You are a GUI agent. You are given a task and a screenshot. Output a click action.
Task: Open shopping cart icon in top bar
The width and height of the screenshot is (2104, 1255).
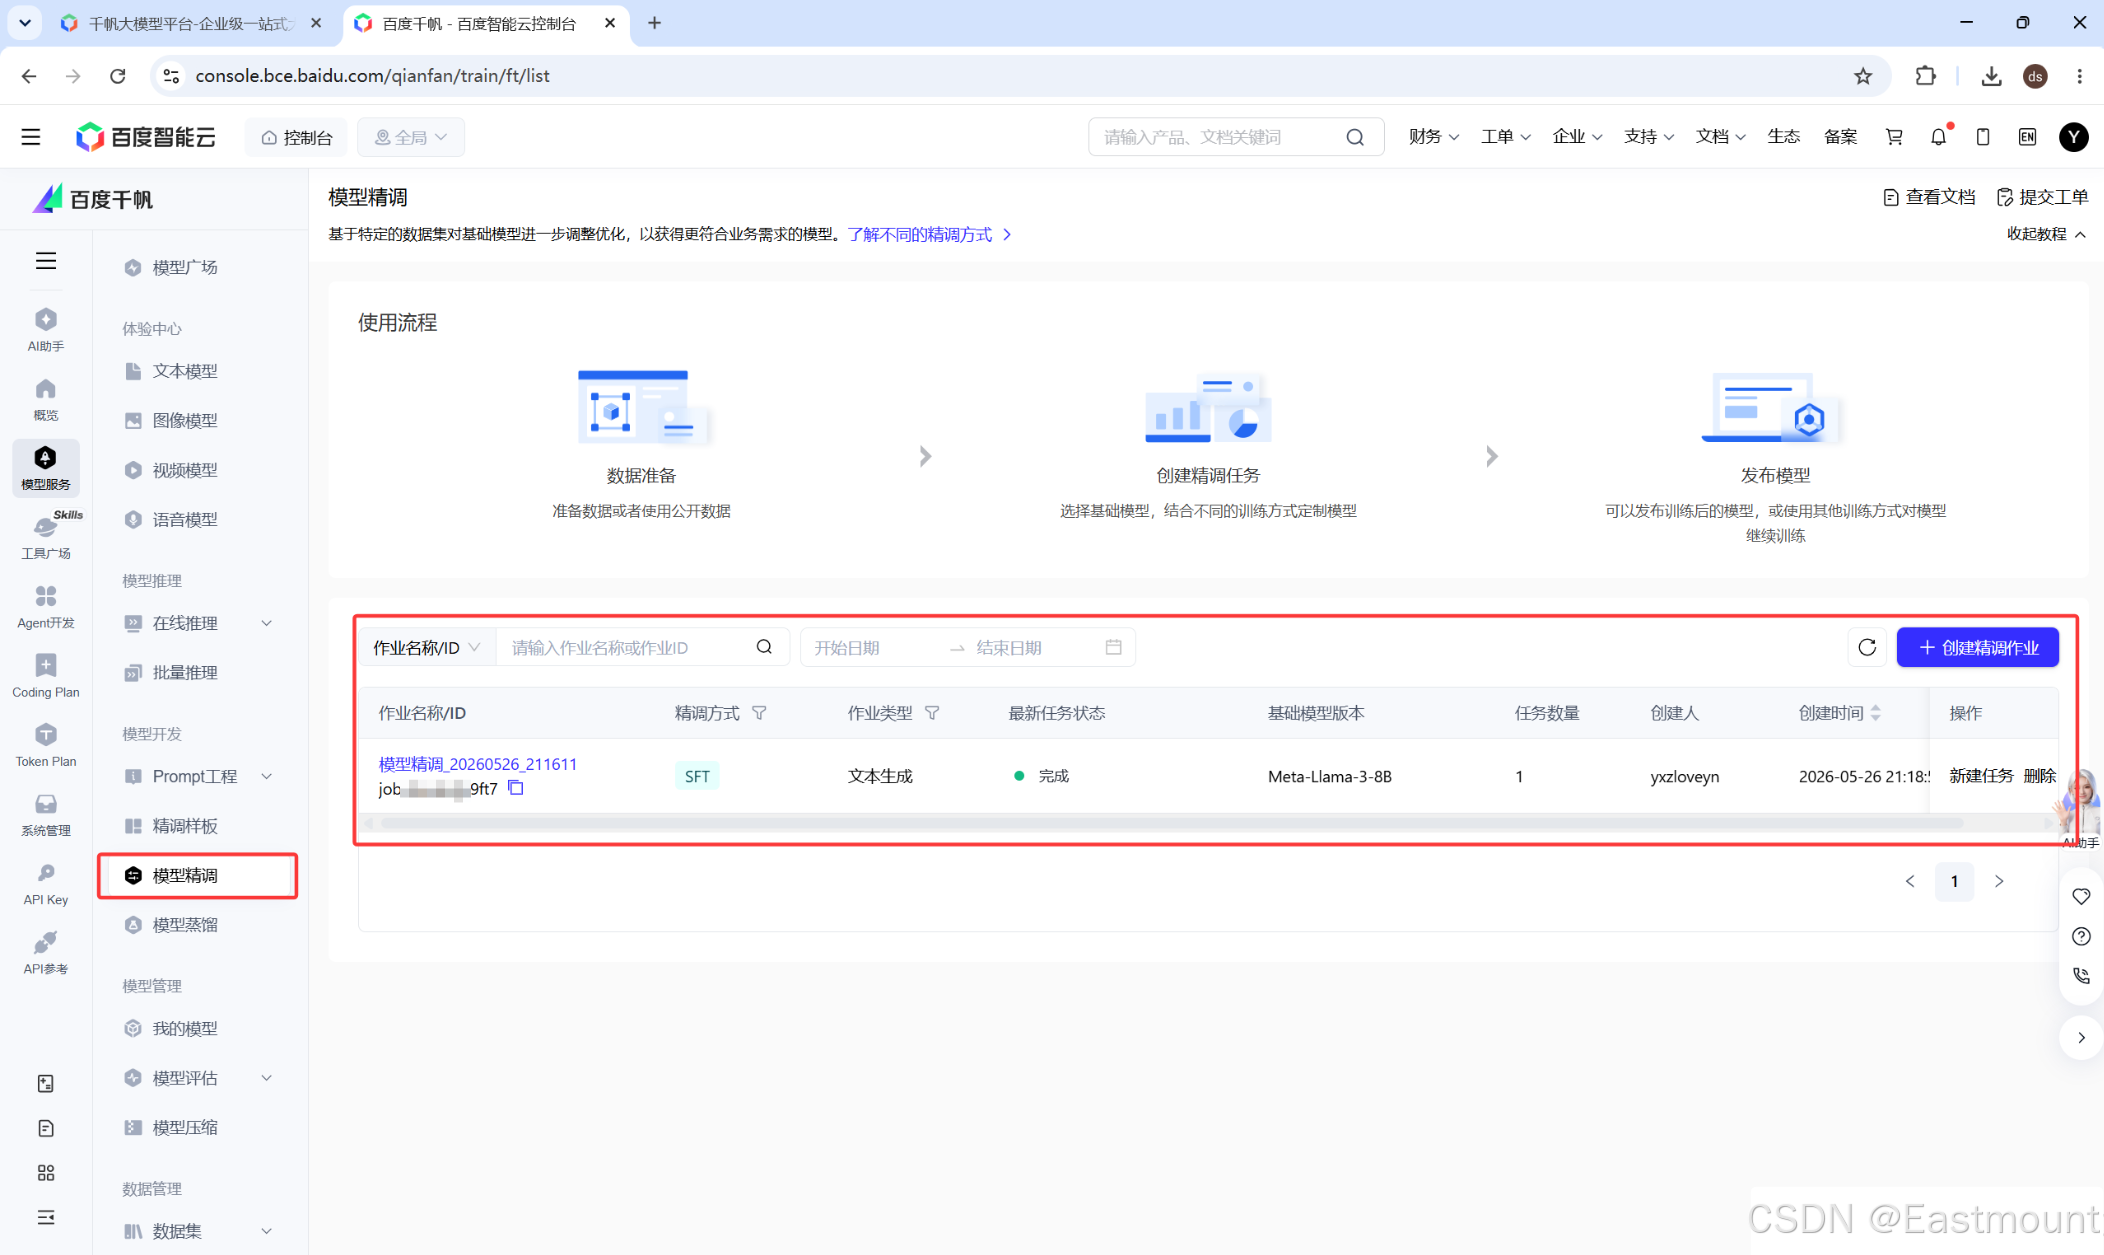pyautogui.click(x=1894, y=137)
